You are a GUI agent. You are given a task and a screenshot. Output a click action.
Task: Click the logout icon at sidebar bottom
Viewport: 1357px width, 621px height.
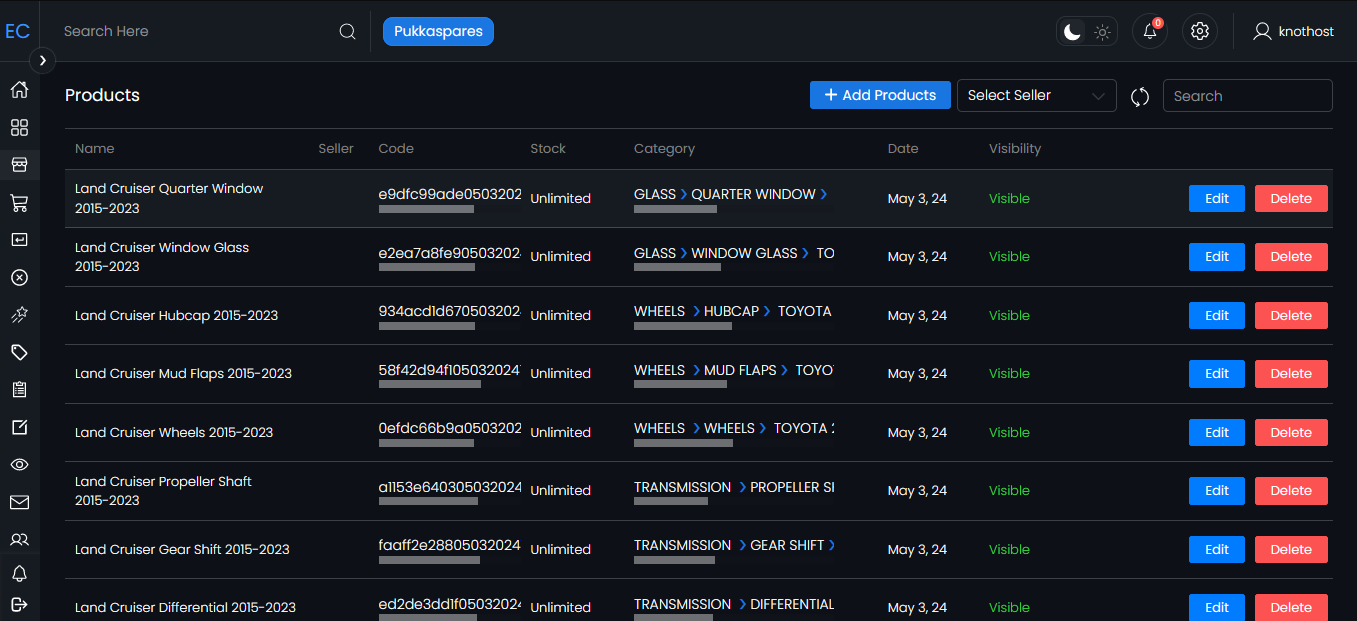19,604
